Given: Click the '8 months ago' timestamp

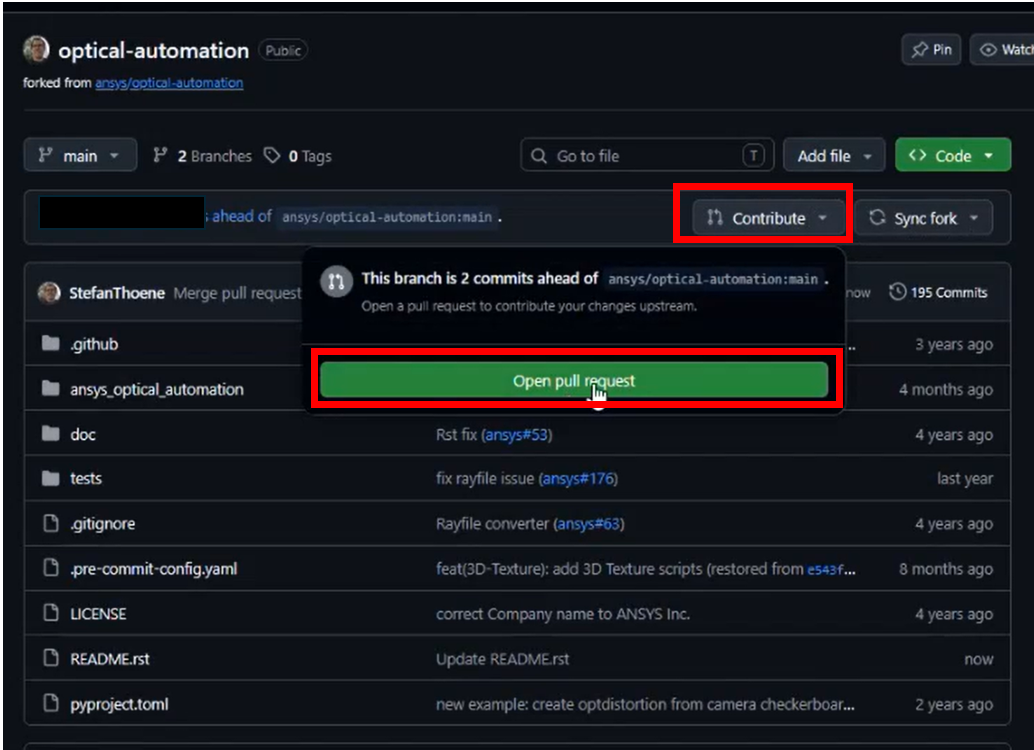Looking at the screenshot, I should click(x=946, y=569).
